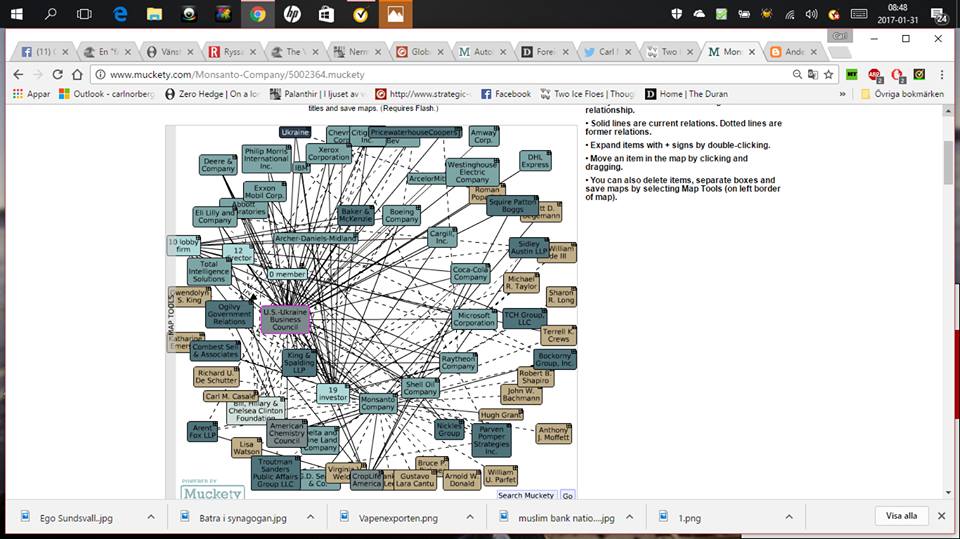Click the browser back arrow
Screen dimensions: 960x539
click(17, 74)
